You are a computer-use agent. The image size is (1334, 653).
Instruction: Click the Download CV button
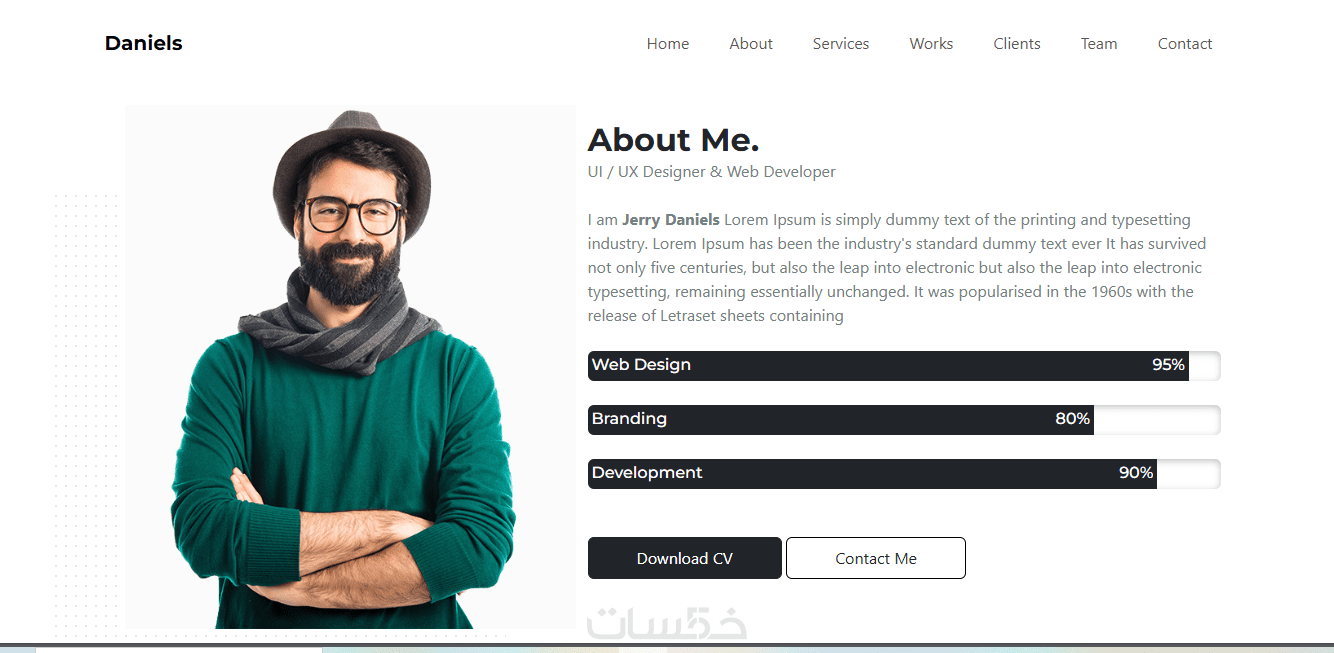[x=685, y=558]
